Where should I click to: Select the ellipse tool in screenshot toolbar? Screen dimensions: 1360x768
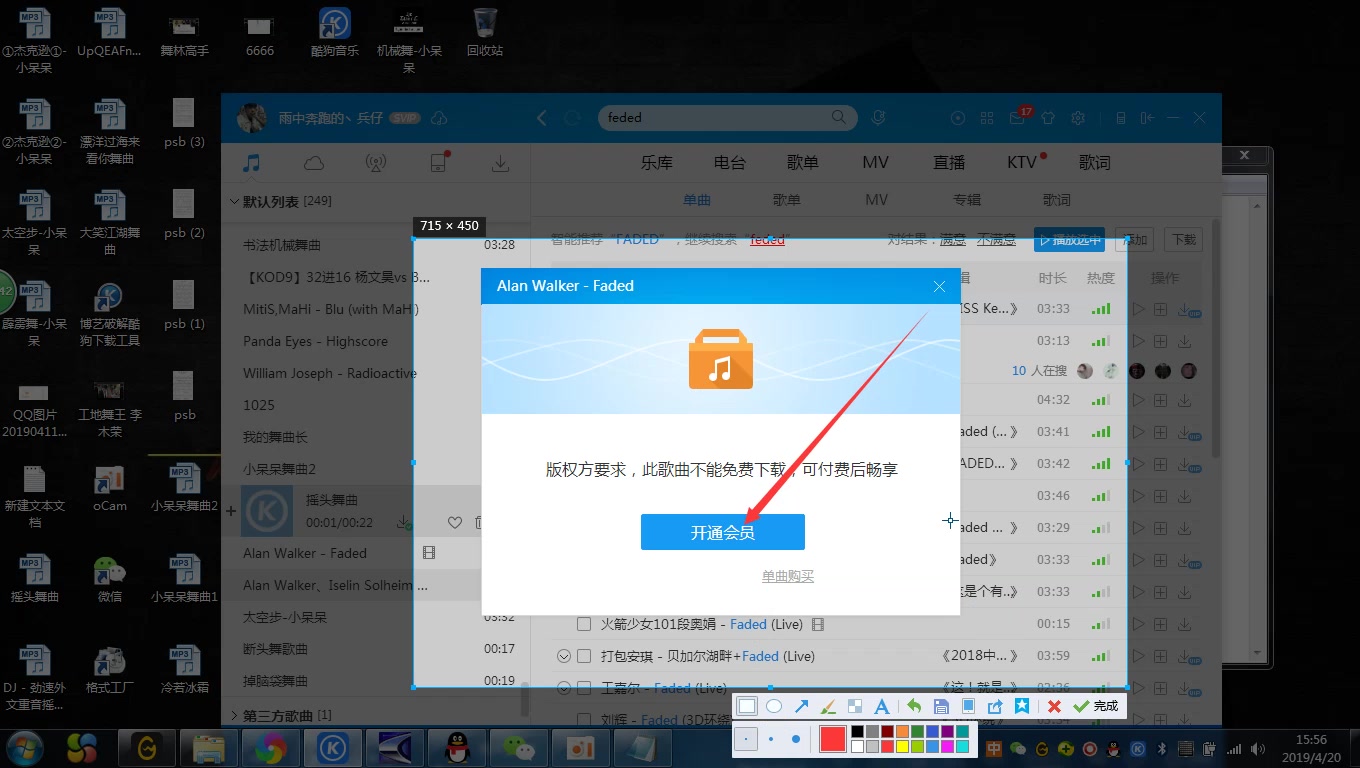pyautogui.click(x=774, y=706)
